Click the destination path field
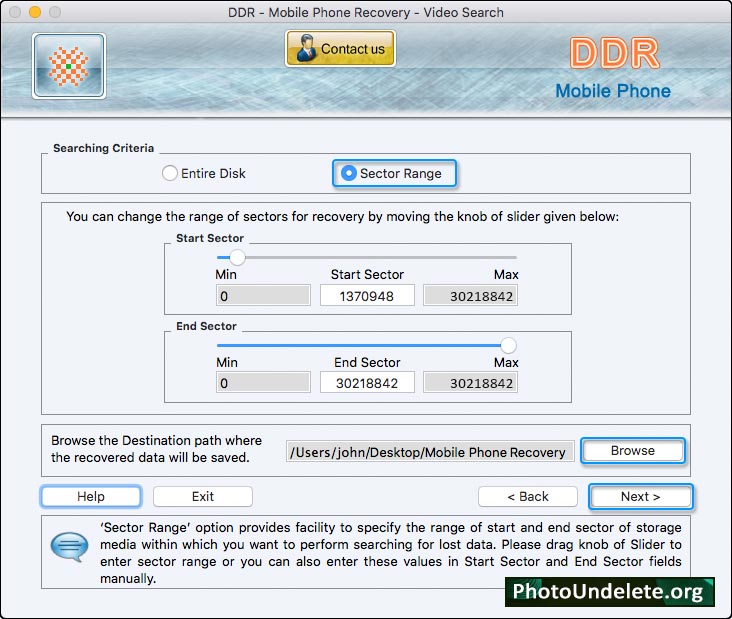This screenshot has height=619, width=732. (x=430, y=452)
